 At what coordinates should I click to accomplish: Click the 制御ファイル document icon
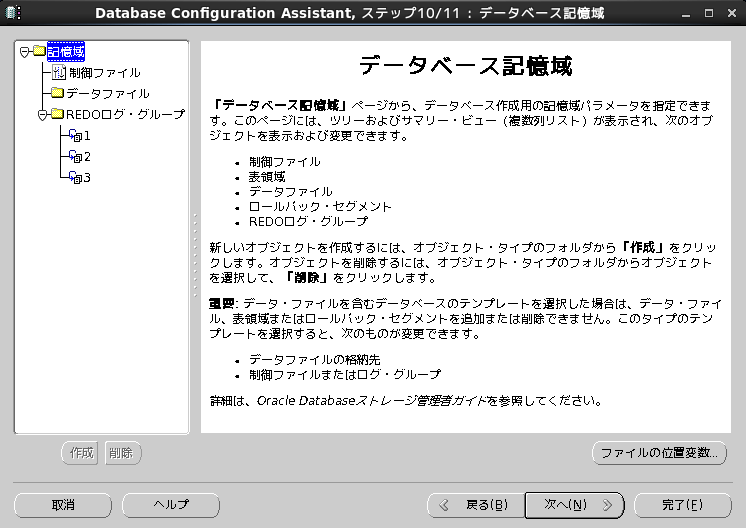click(x=58, y=73)
